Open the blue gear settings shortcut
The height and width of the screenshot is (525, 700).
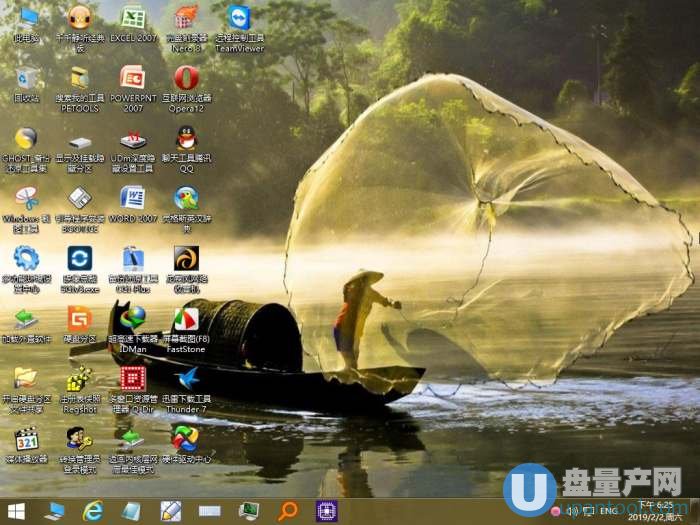click(x=27, y=270)
